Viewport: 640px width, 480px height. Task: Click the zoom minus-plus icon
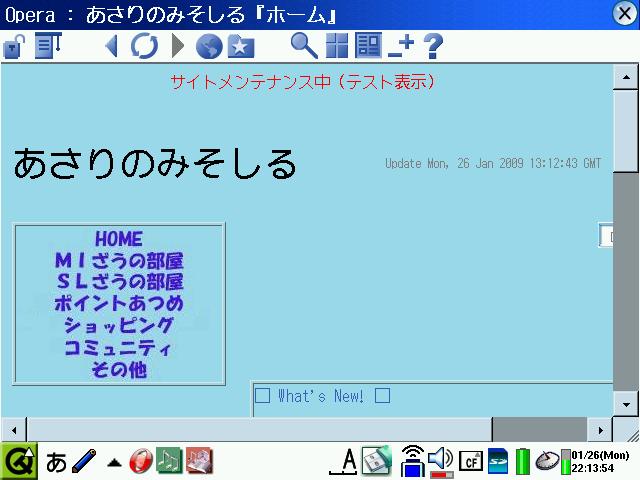[400, 46]
